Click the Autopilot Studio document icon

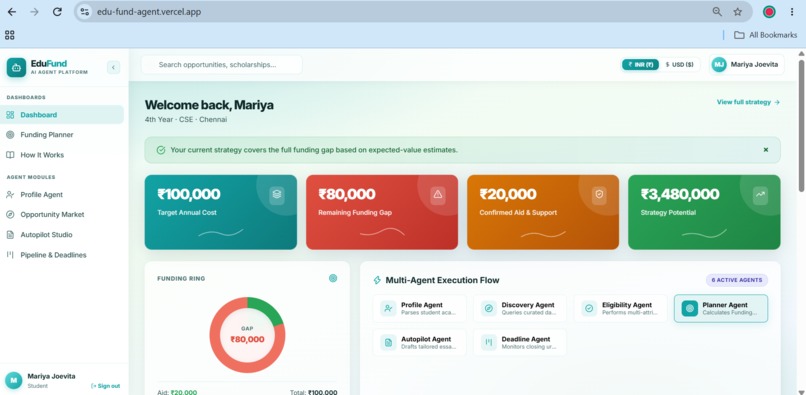(x=10, y=235)
